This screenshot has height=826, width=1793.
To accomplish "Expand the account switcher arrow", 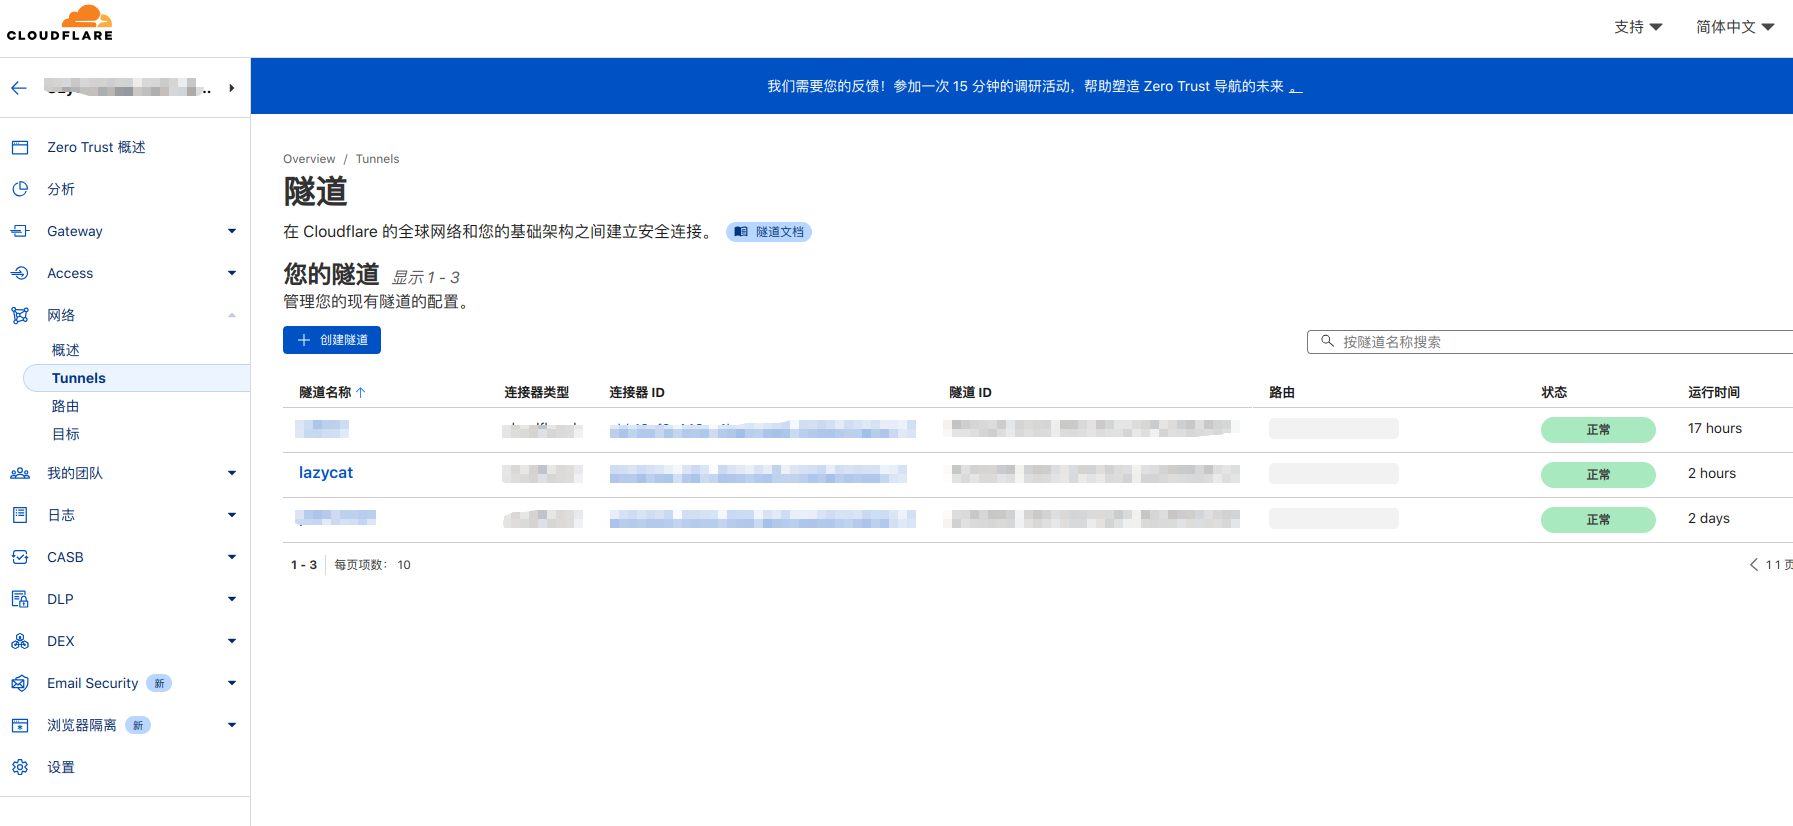I will tap(231, 88).
